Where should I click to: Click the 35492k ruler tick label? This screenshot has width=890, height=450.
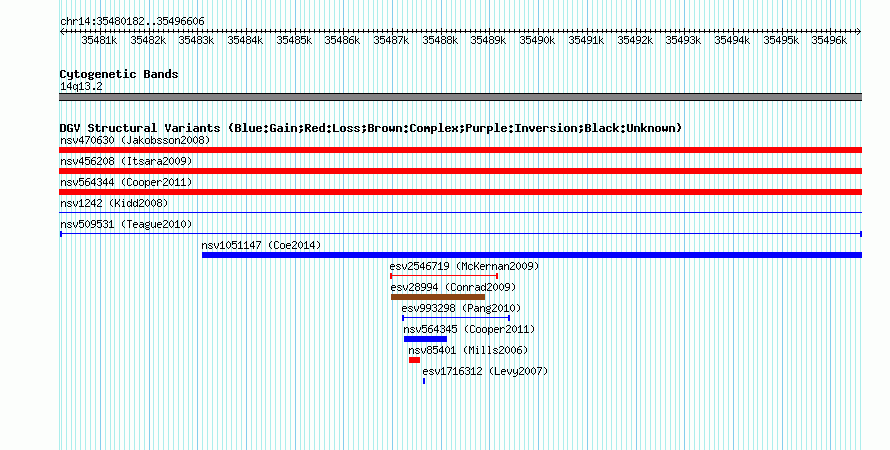pyautogui.click(x=635, y=40)
